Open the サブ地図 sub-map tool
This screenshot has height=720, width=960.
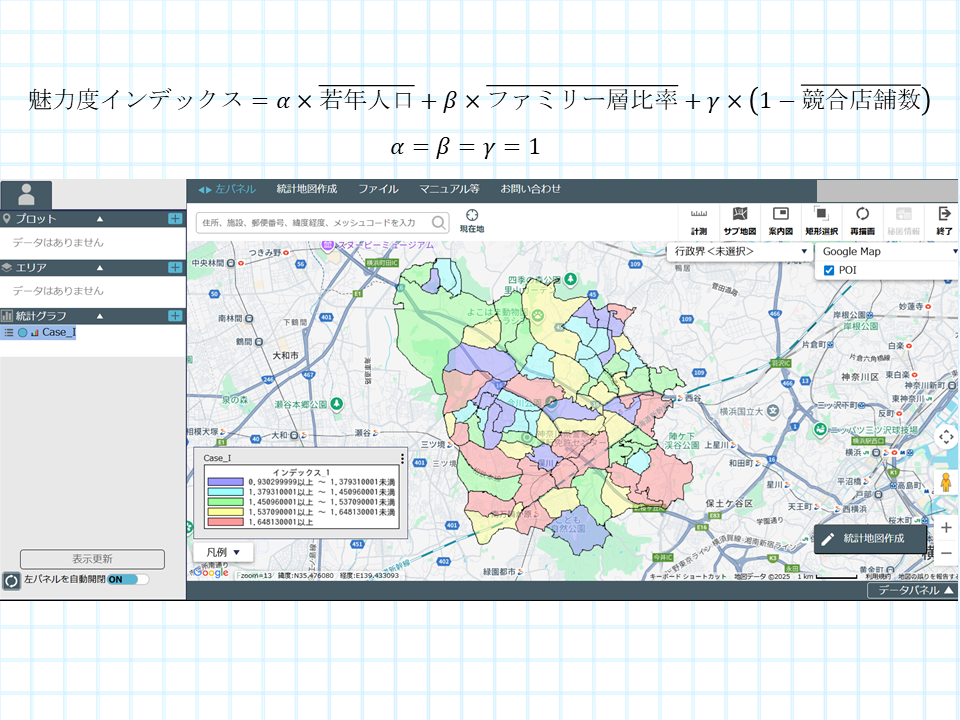[739, 219]
